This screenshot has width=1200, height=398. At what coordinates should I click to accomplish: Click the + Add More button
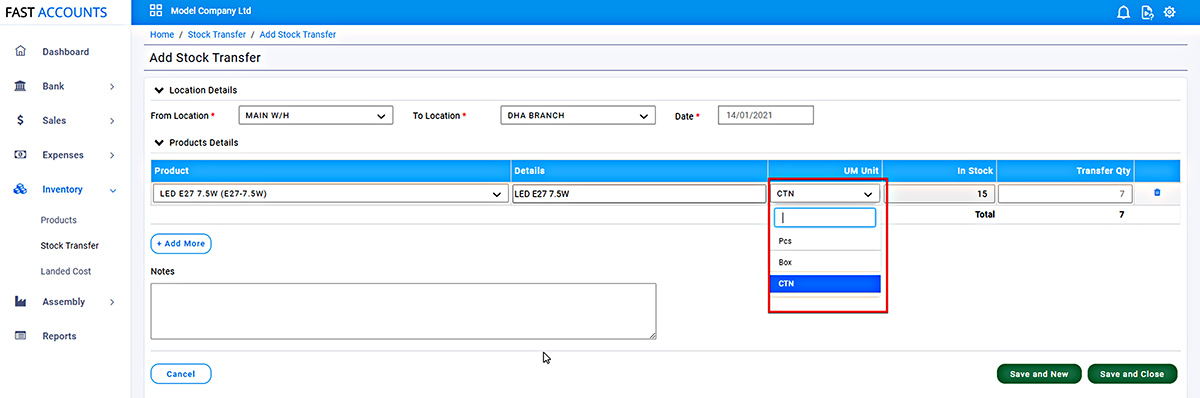click(181, 243)
